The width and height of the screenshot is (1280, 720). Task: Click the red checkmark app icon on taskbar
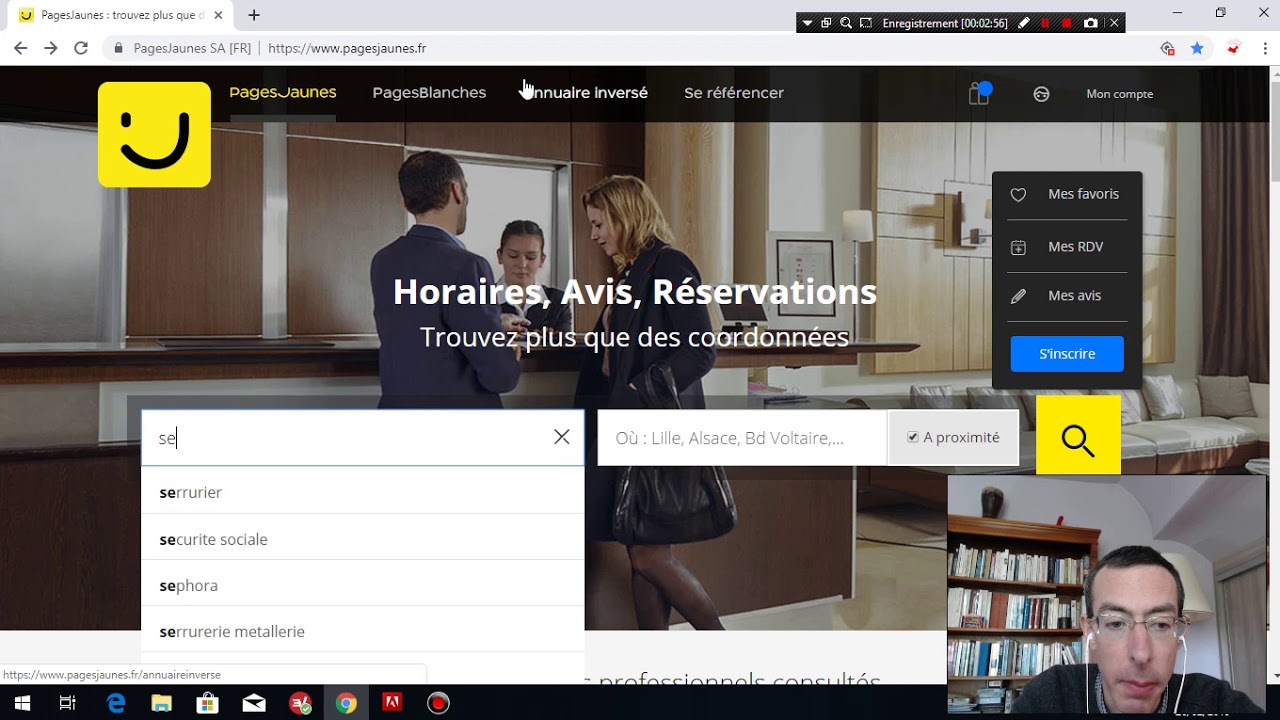tap(300, 703)
